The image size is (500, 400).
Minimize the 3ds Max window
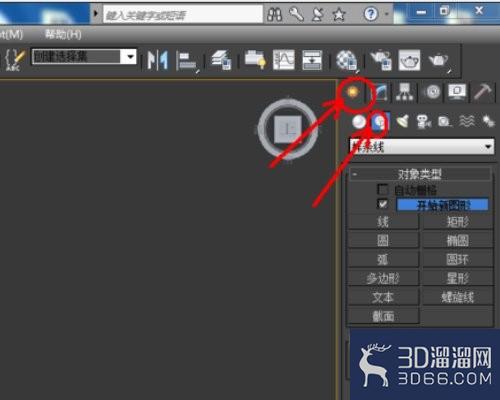pos(421,12)
